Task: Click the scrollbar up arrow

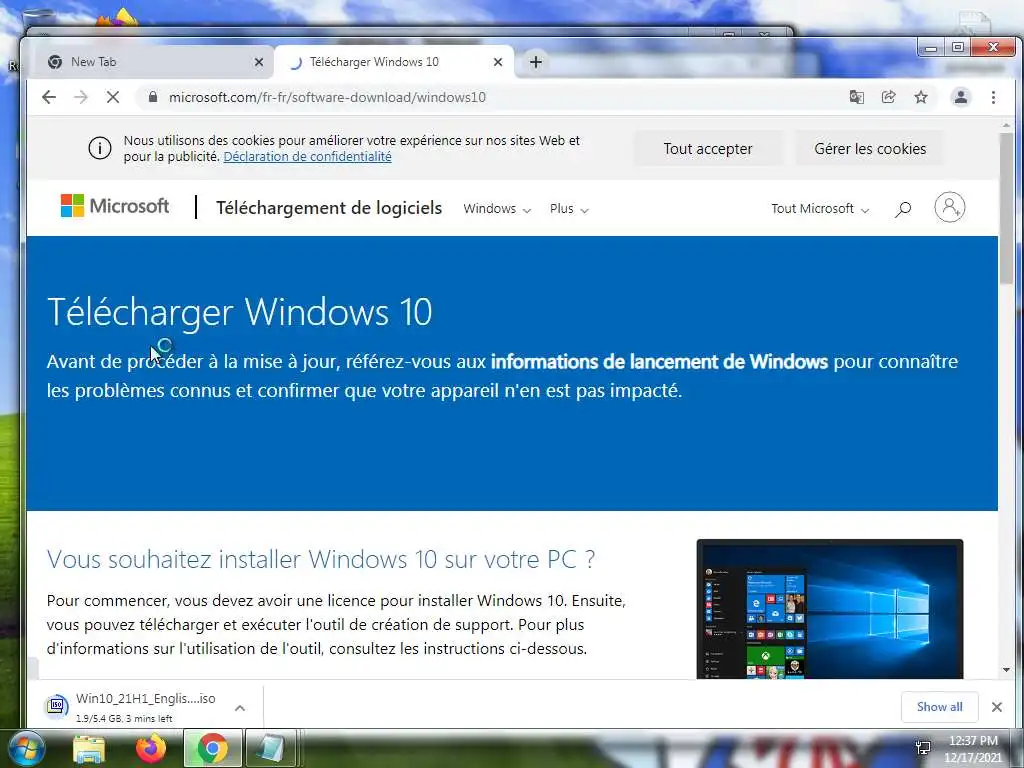Action: 1006,125
